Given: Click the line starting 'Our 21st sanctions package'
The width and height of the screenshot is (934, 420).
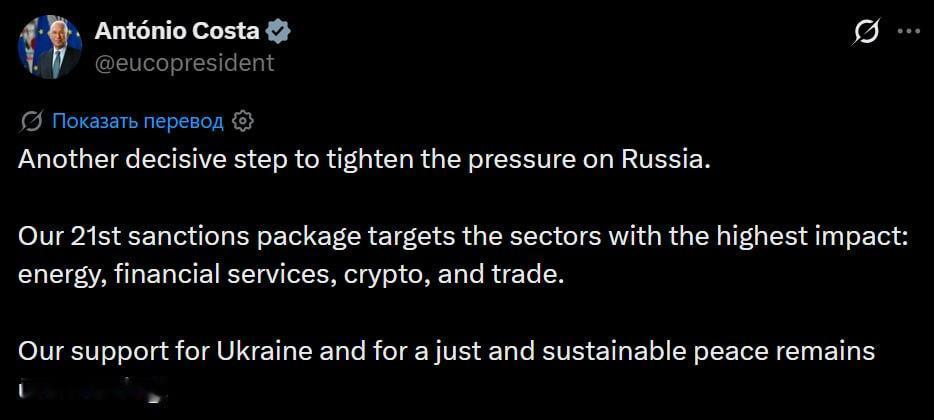Looking at the screenshot, I should 462,238.
